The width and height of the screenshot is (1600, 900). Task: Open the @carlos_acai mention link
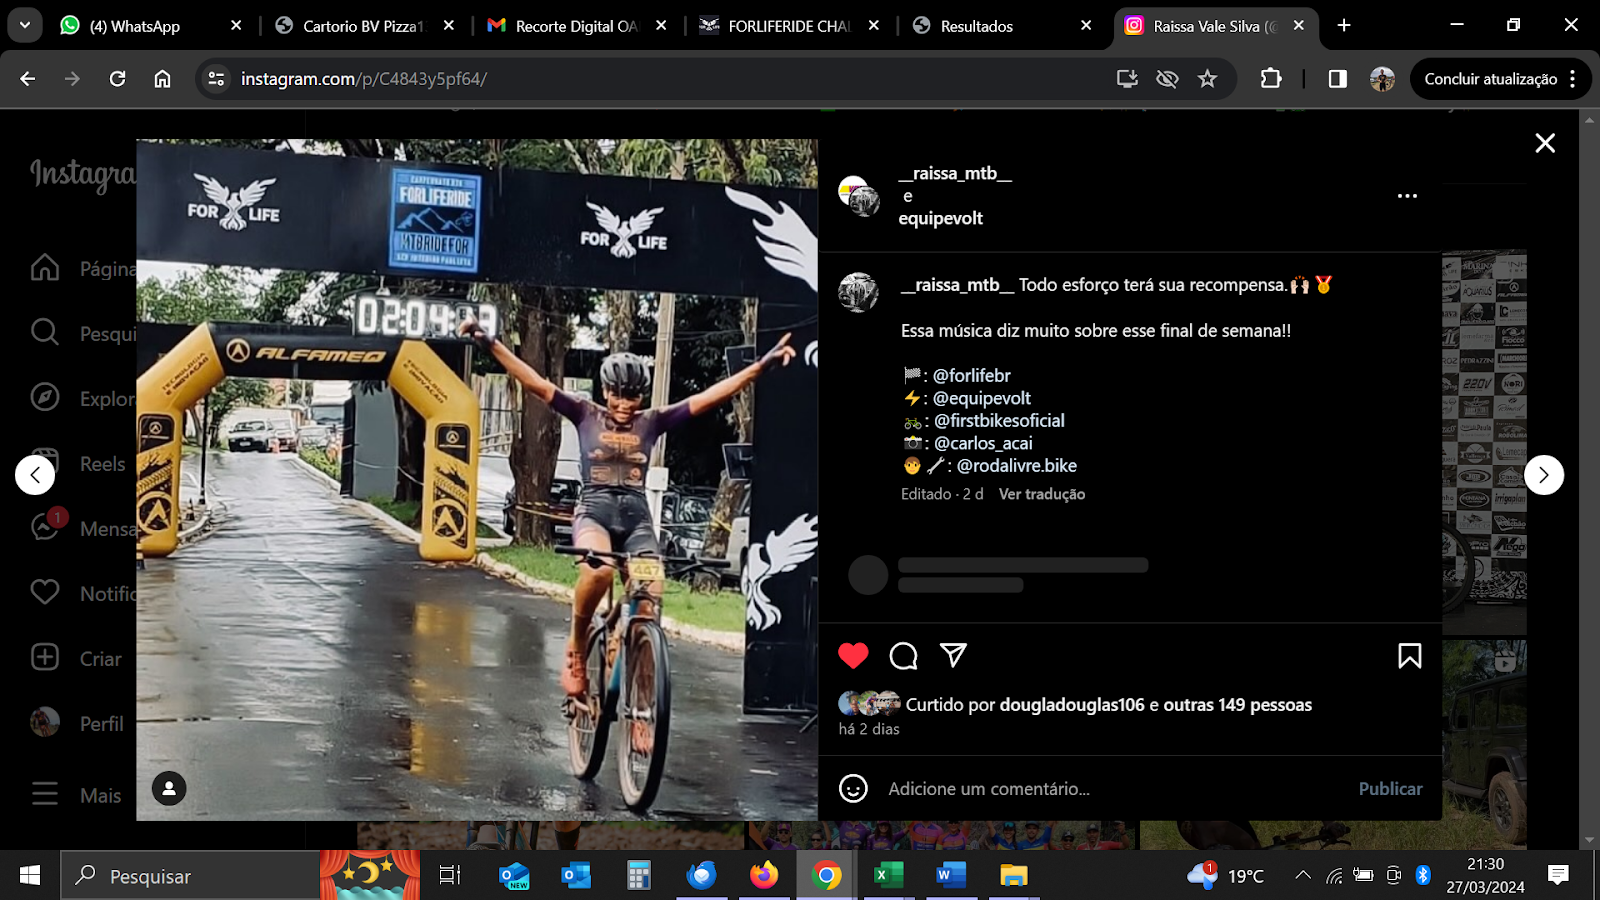tap(983, 443)
